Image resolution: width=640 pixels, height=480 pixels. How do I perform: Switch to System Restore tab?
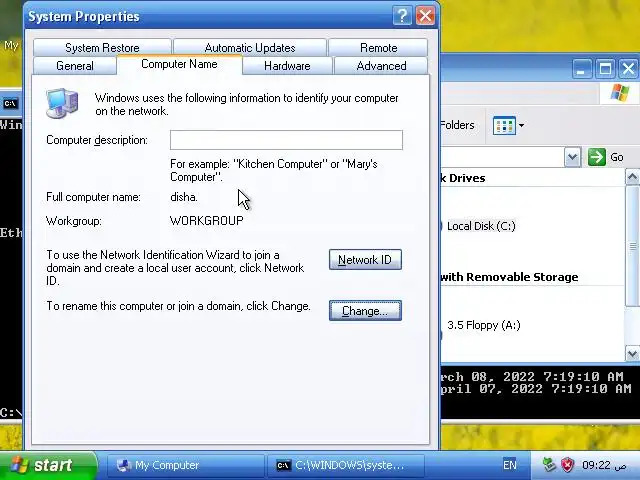(x=102, y=48)
